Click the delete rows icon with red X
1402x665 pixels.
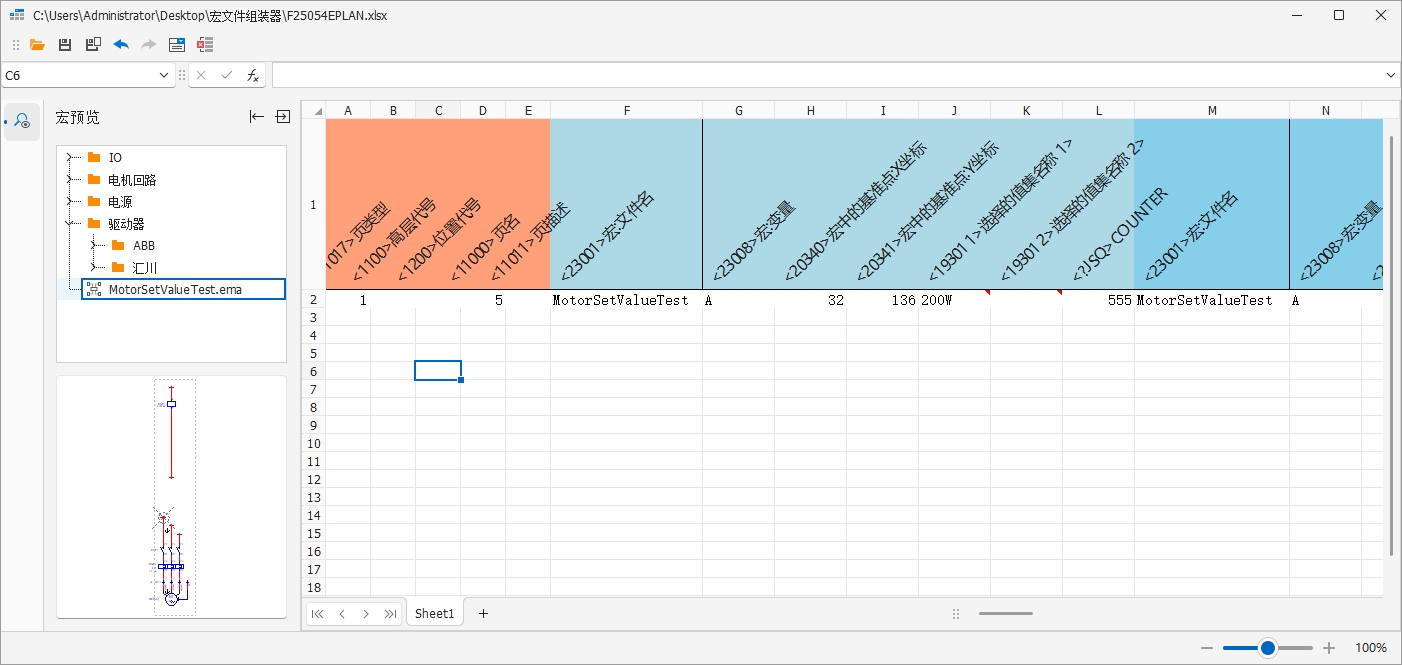[205, 45]
